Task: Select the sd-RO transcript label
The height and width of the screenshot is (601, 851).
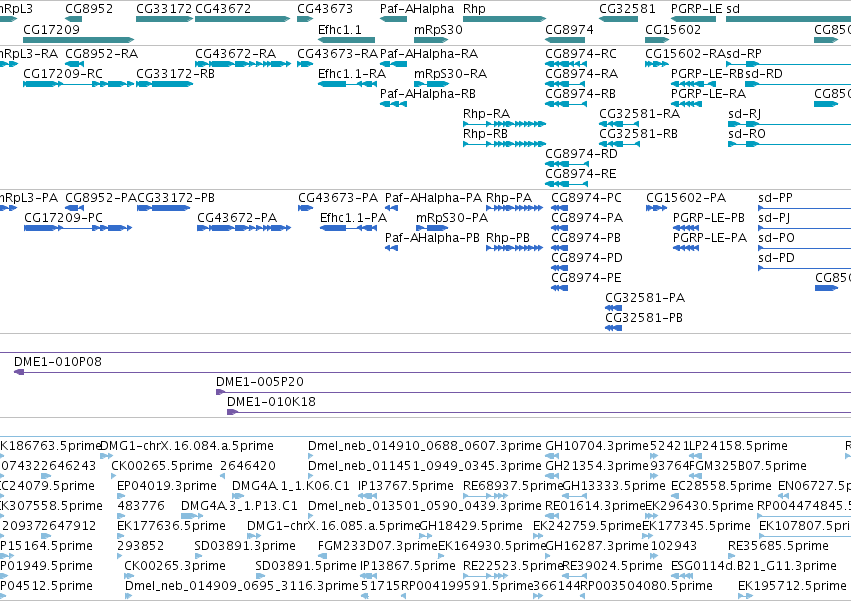Action: [x=747, y=134]
